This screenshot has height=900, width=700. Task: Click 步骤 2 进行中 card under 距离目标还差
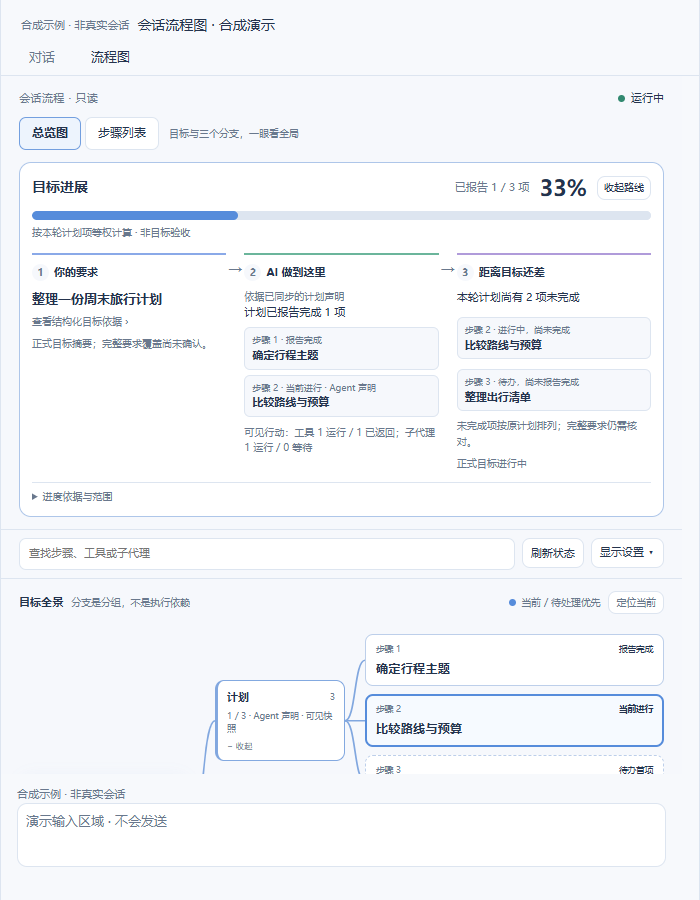click(554, 338)
